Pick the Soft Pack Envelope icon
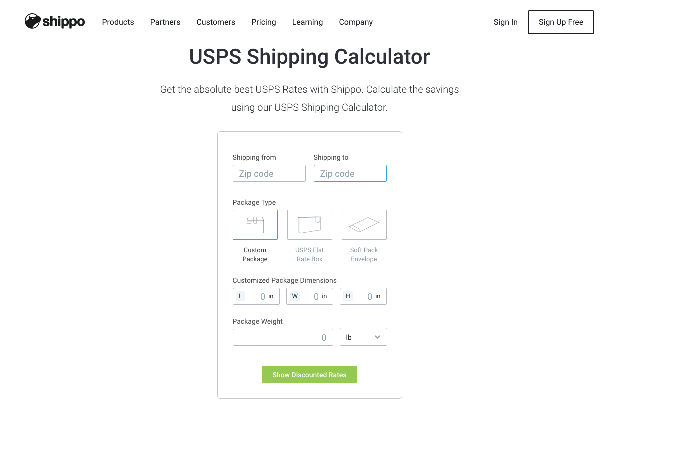The width and height of the screenshot is (674, 454). pyautogui.click(x=363, y=225)
